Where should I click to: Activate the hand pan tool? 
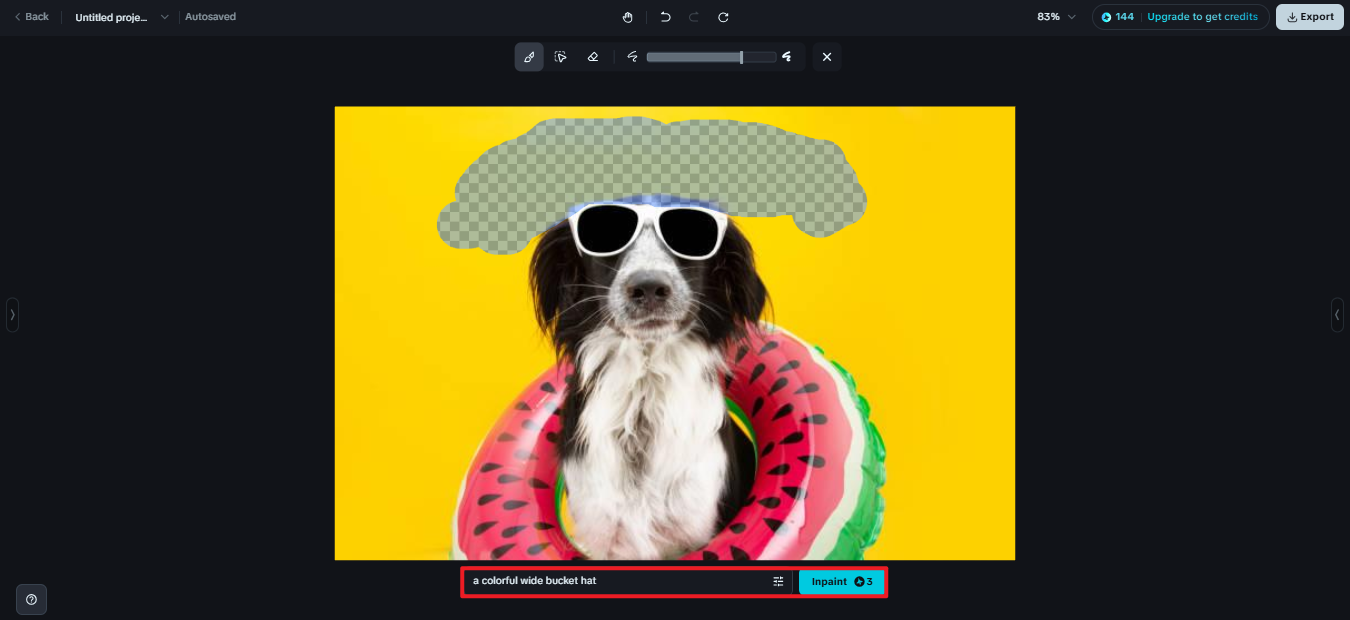click(628, 17)
